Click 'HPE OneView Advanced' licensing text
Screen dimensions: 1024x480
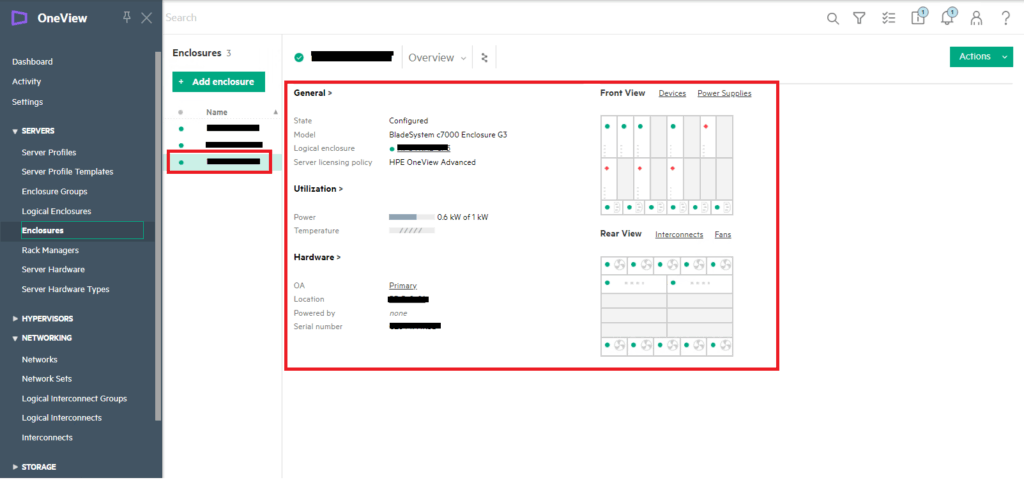pos(432,162)
